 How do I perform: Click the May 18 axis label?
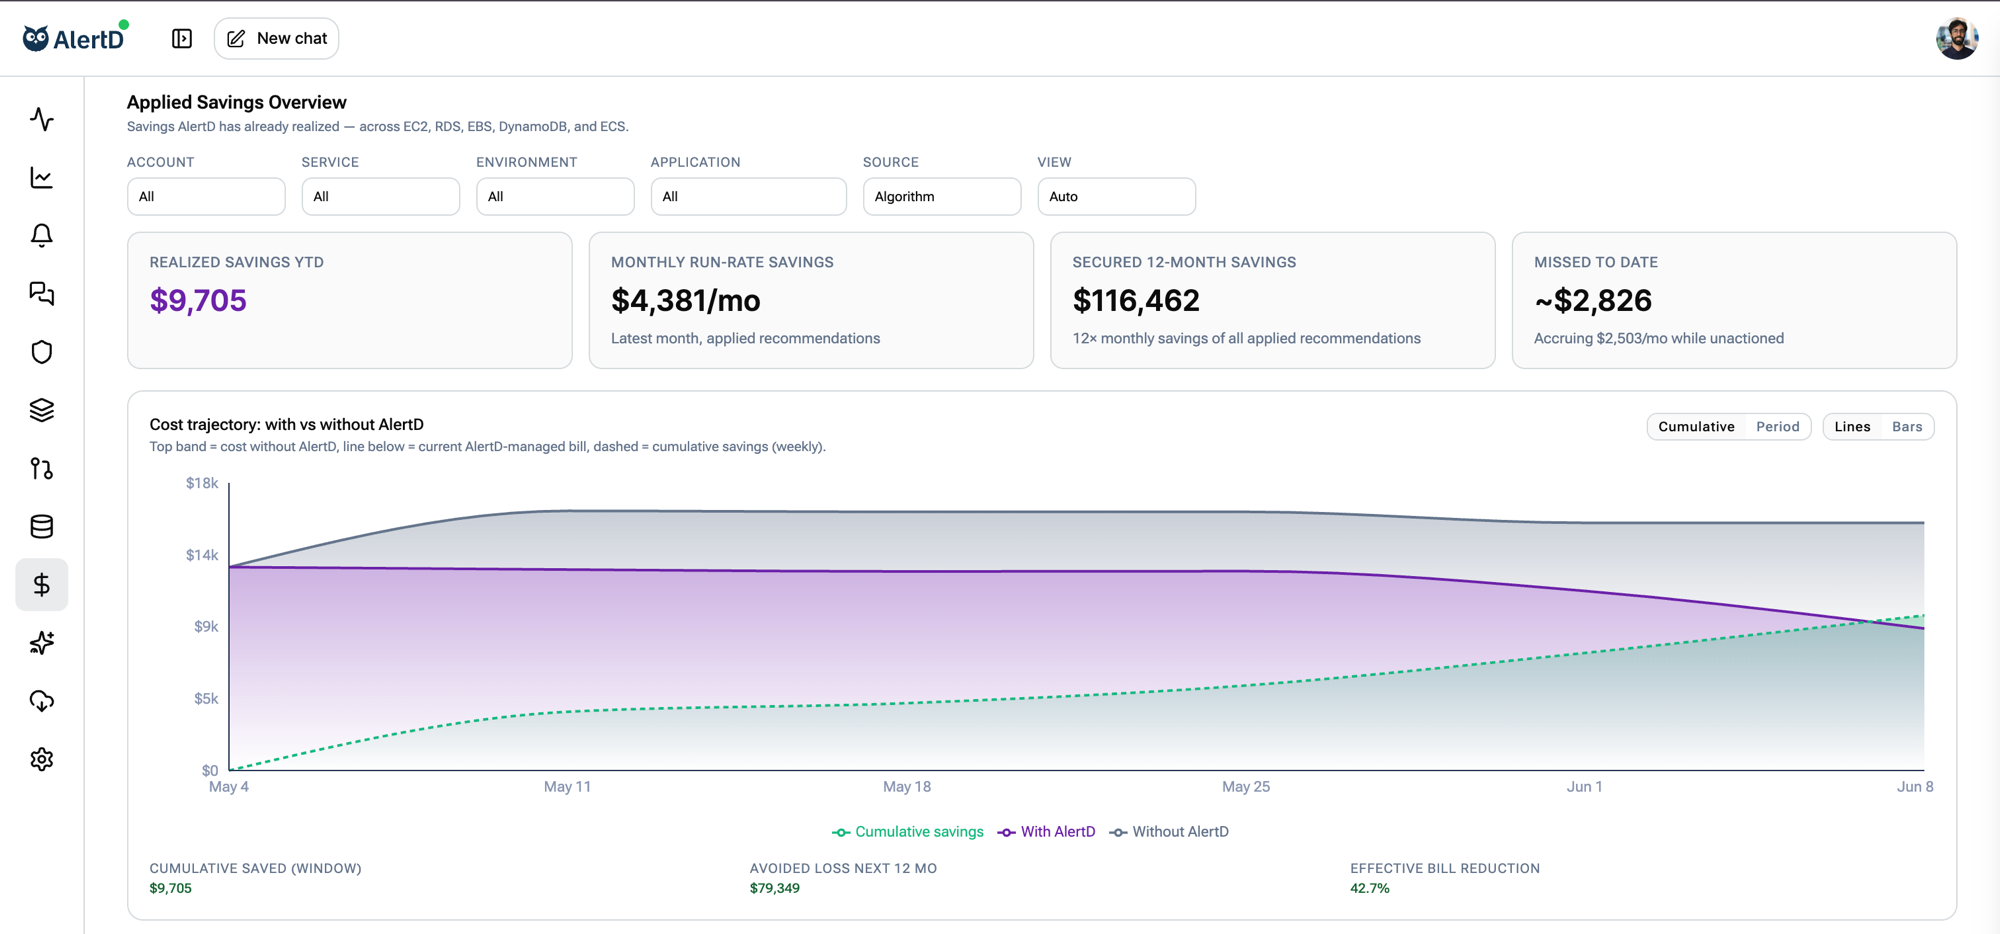[907, 787]
